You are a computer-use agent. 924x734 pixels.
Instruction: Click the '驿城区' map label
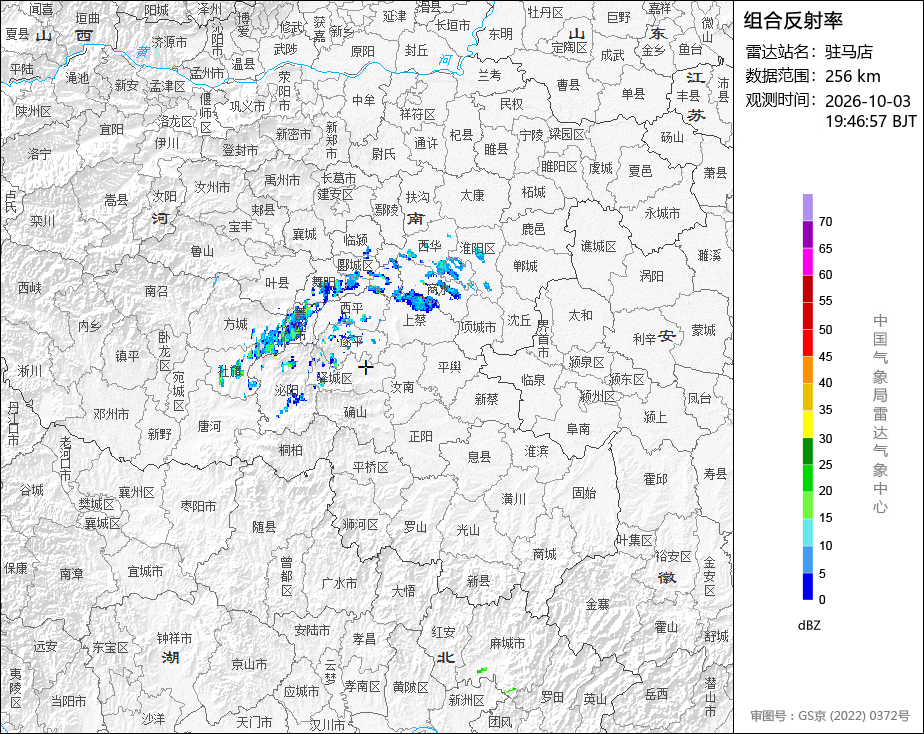coord(334,379)
